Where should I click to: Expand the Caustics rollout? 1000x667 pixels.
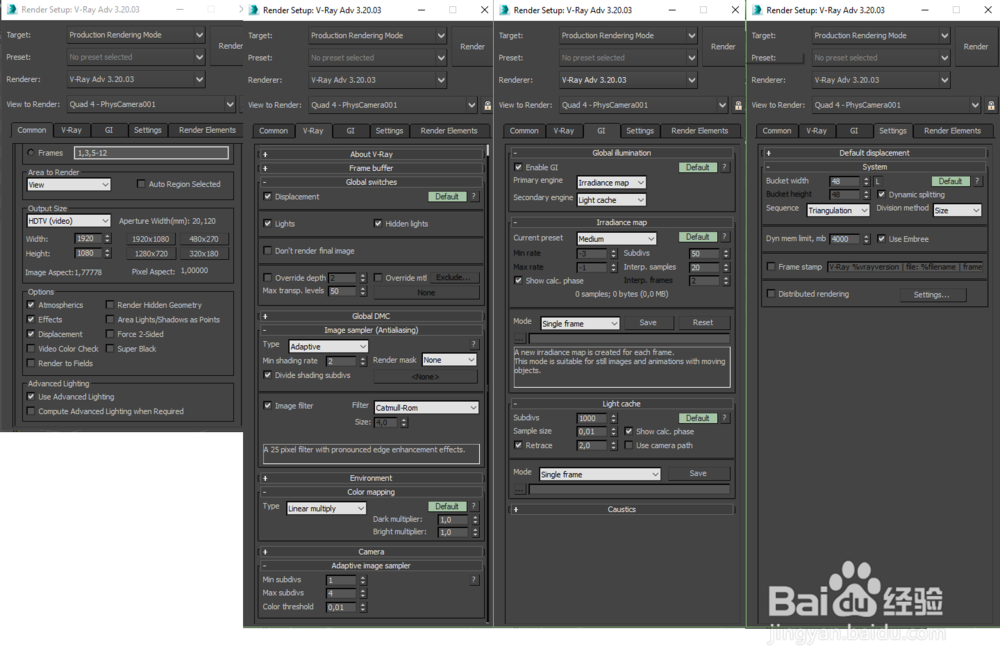tap(622, 509)
